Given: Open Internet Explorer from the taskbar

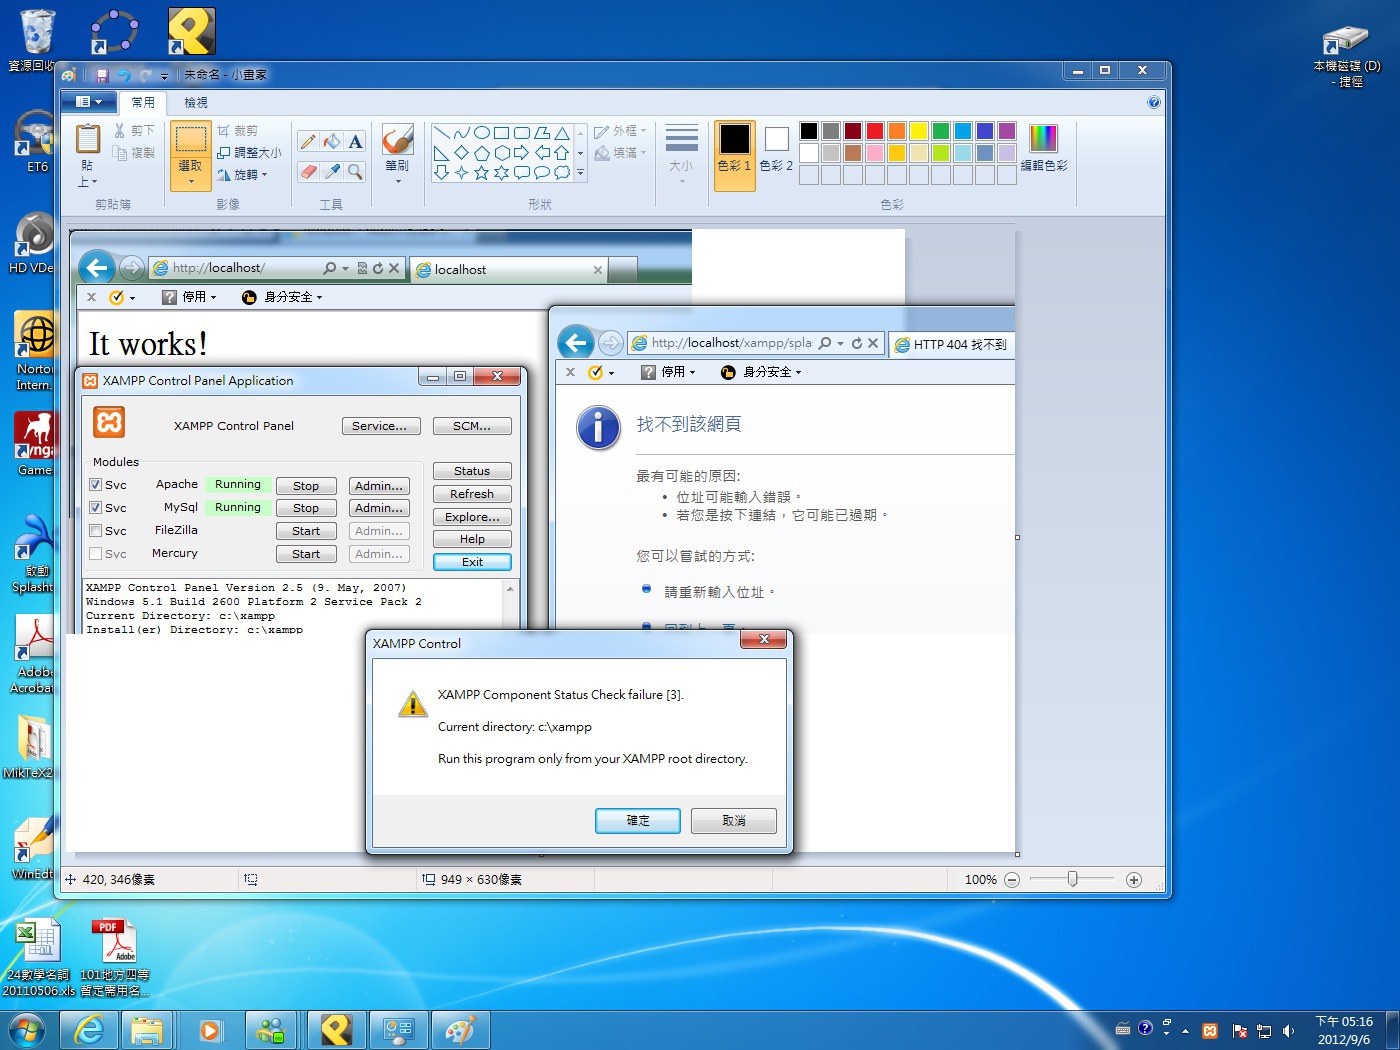Looking at the screenshot, I should (x=89, y=1030).
